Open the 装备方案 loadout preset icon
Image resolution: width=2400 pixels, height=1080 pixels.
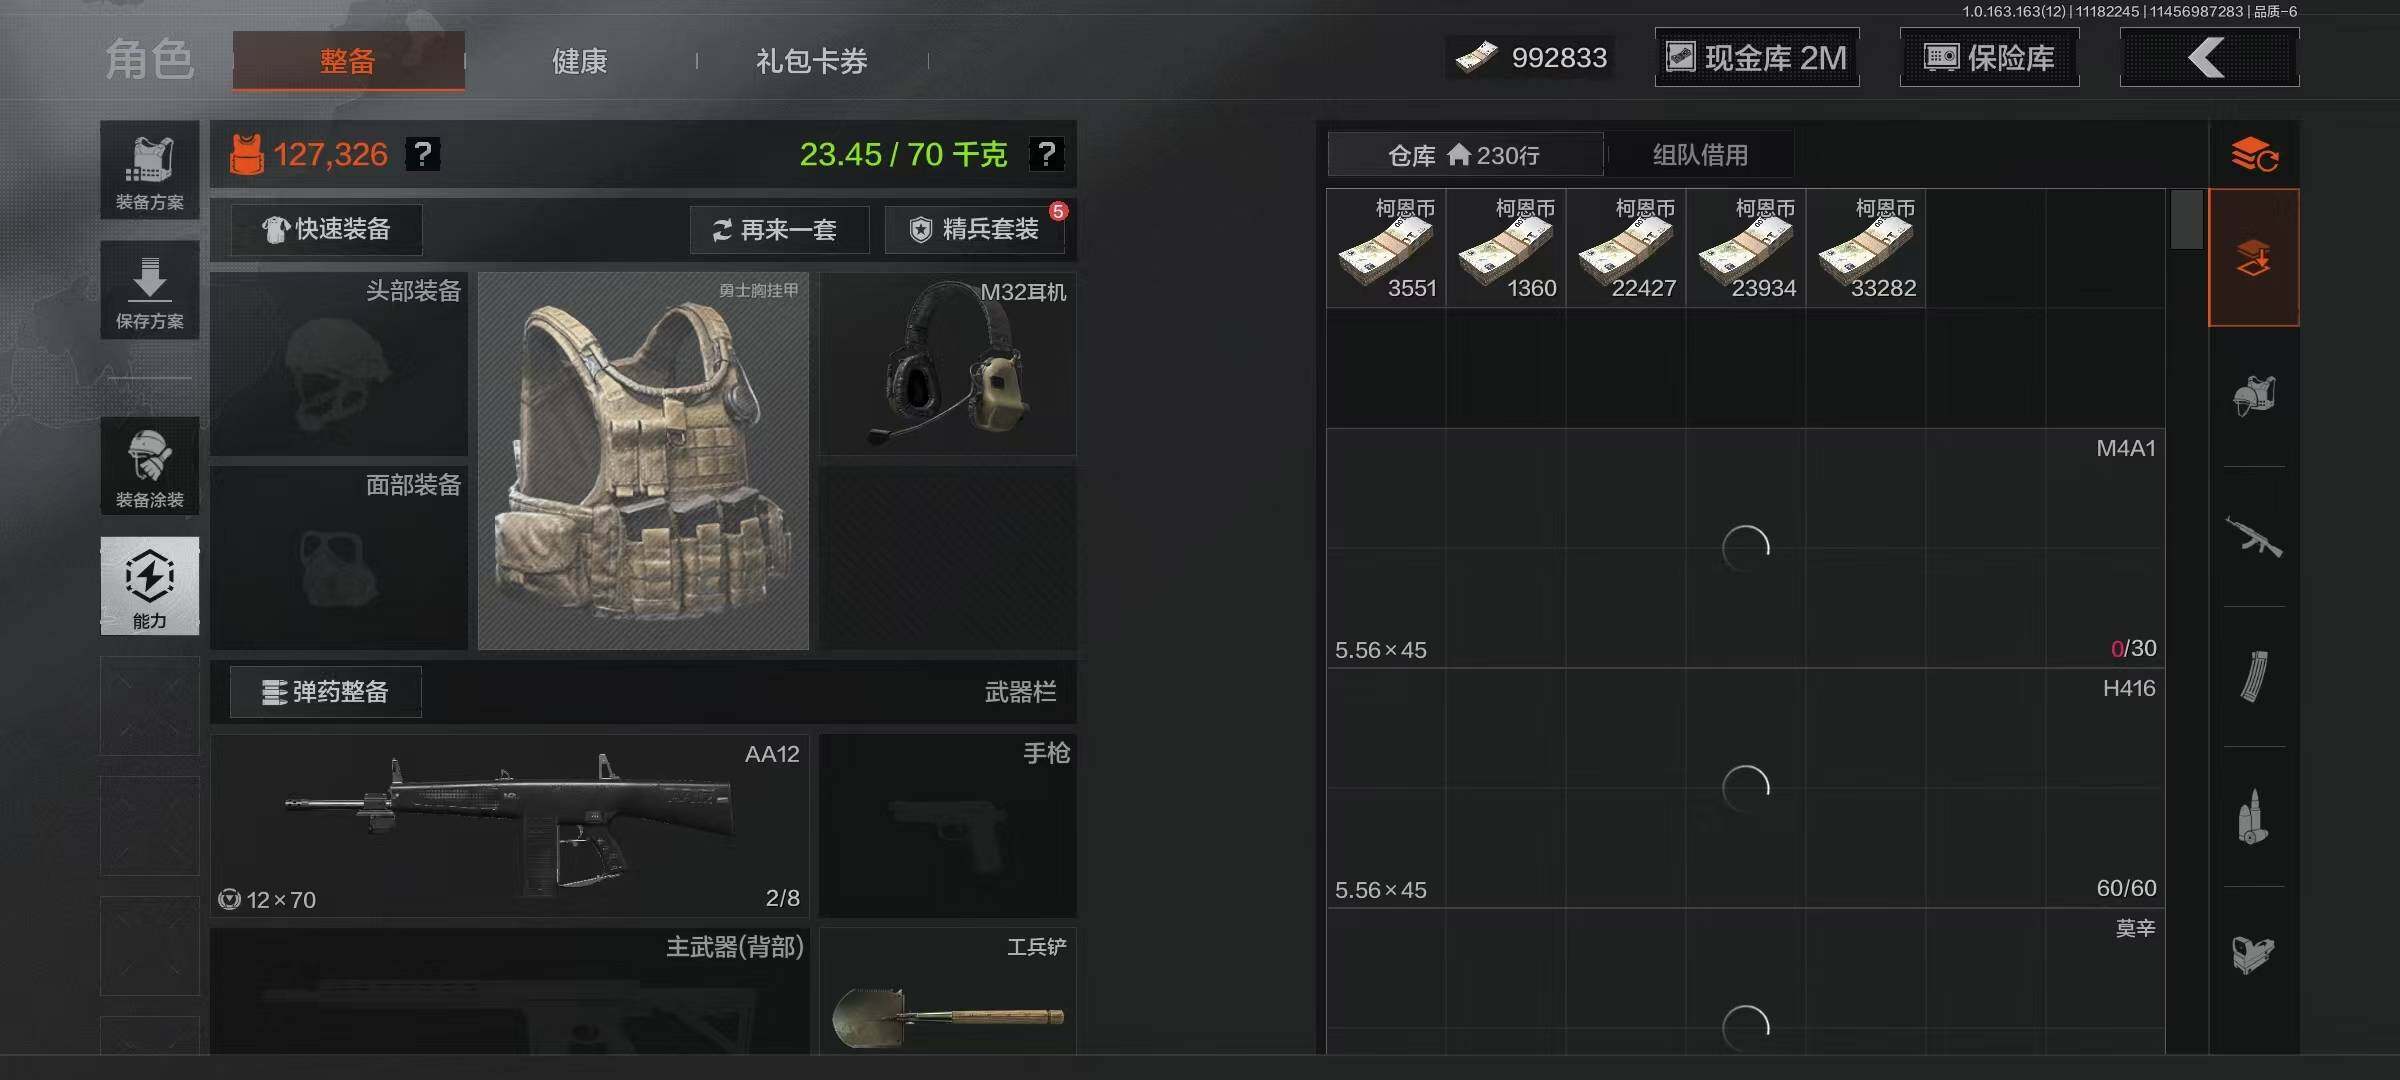[x=149, y=169]
